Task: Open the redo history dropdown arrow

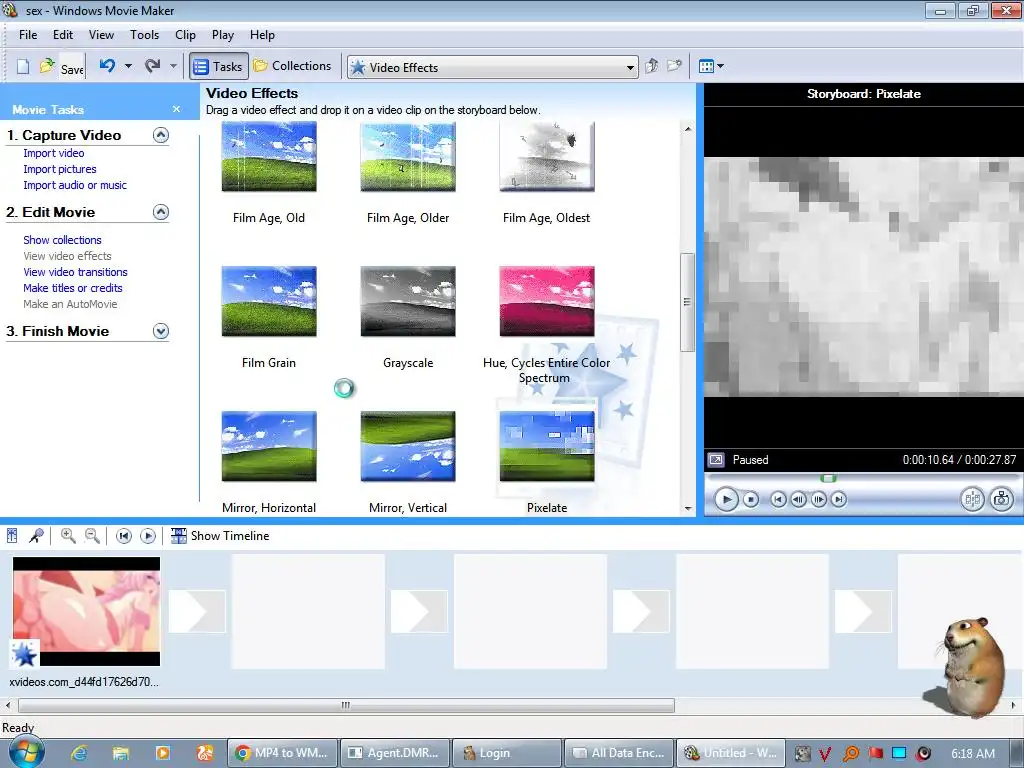Action: coord(173,66)
